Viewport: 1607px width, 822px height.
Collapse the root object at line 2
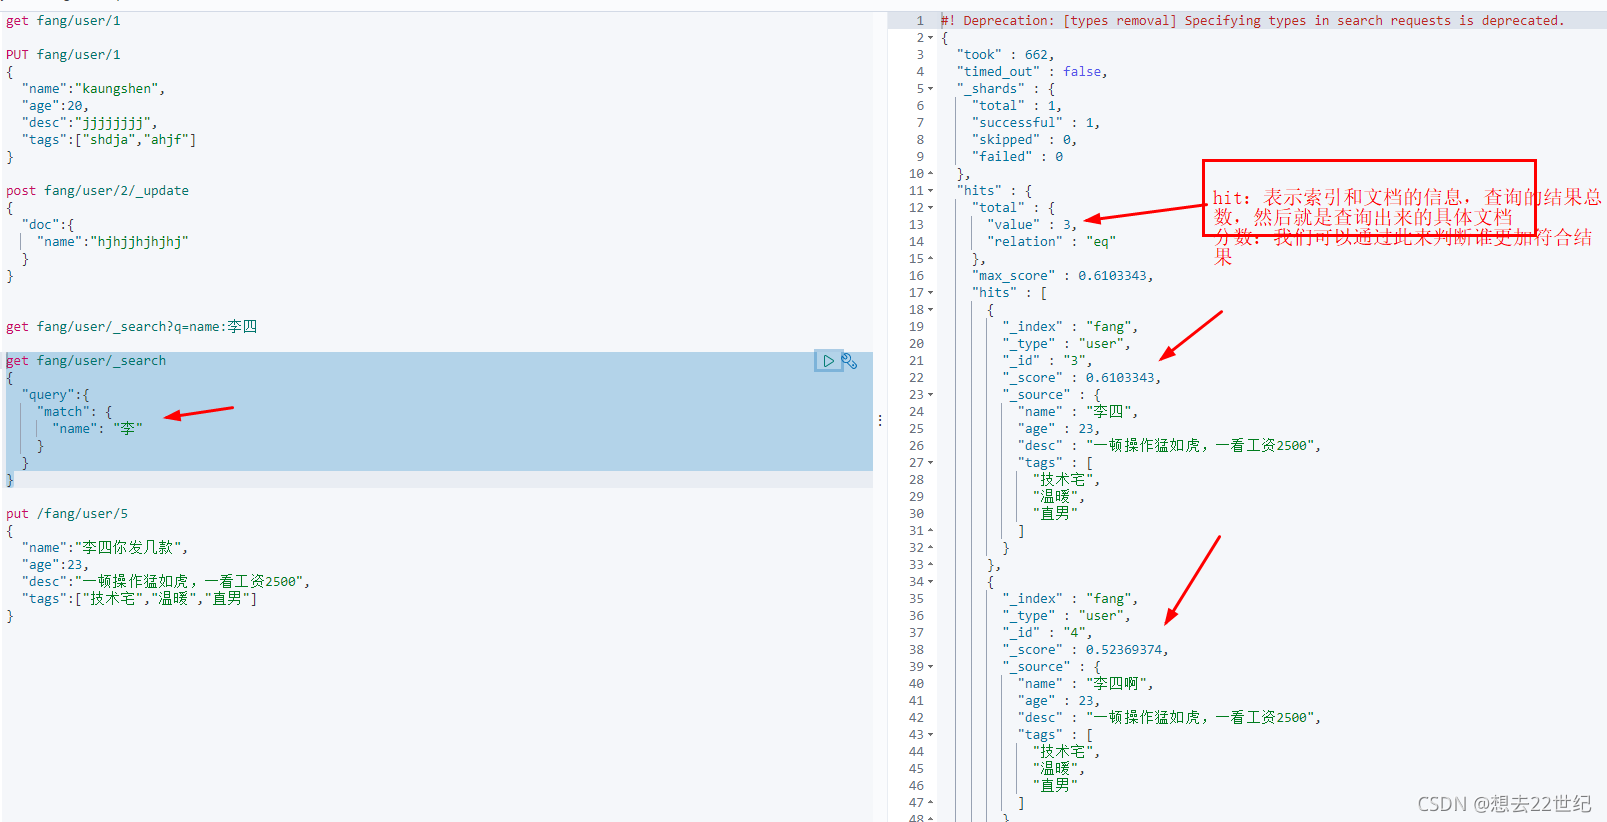click(x=931, y=38)
